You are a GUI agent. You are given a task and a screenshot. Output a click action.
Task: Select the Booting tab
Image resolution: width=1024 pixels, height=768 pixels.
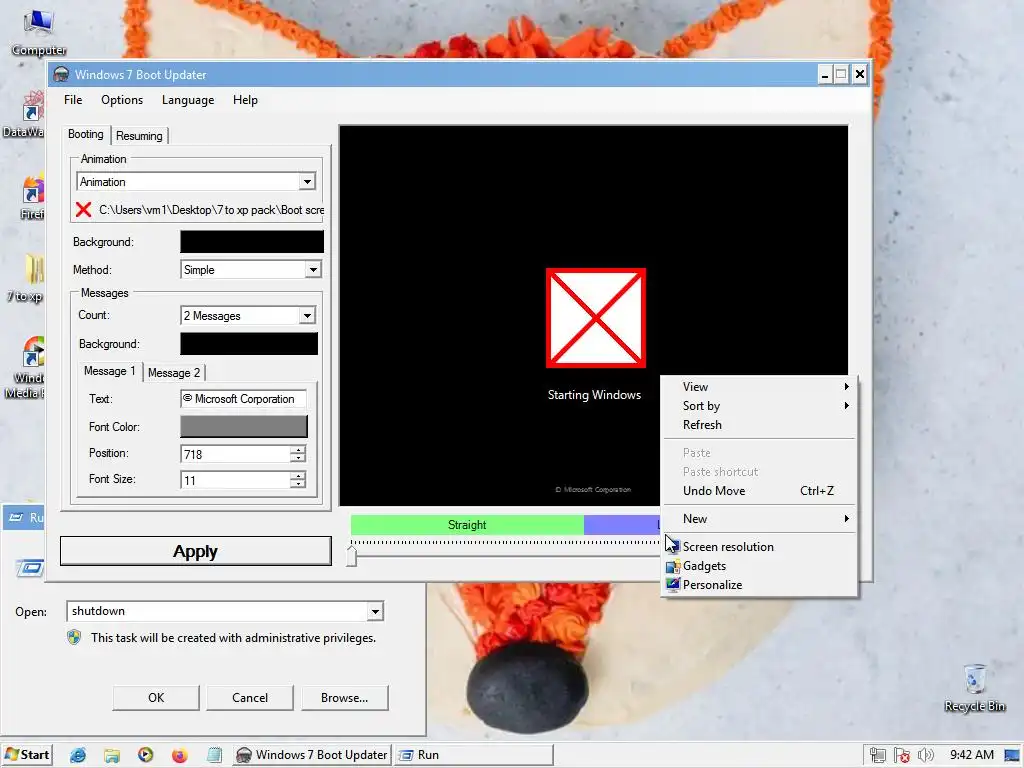[x=86, y=134]
